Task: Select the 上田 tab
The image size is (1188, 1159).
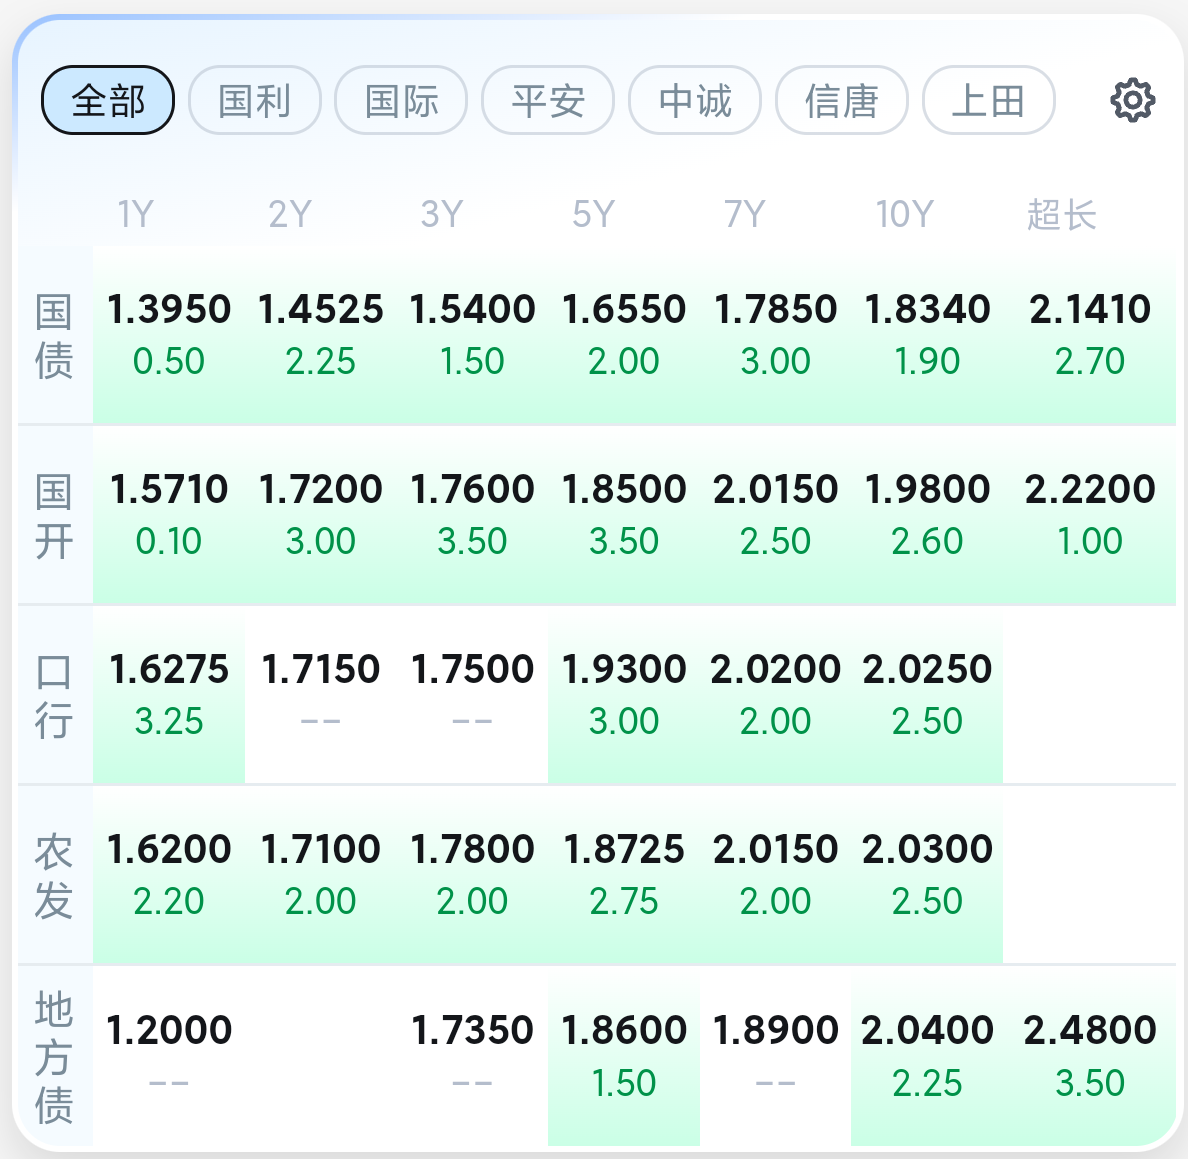Action: [x=988, y=100]
